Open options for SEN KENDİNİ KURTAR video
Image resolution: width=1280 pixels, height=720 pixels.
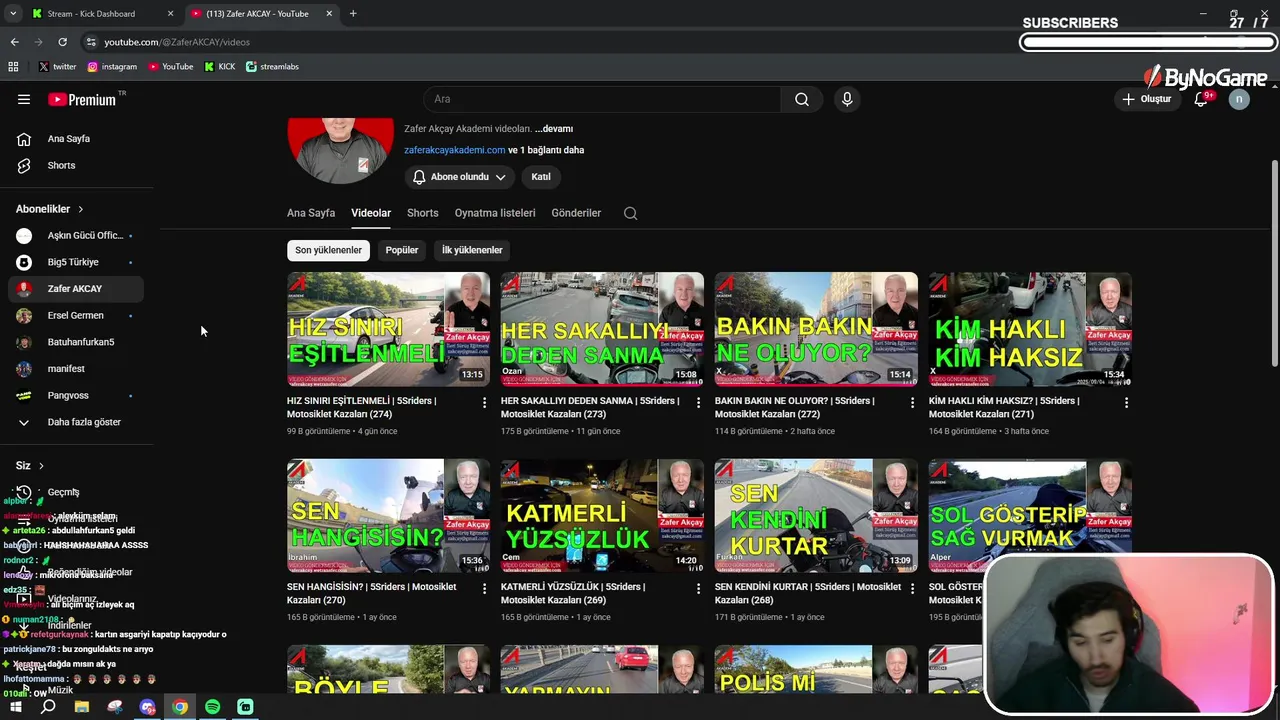(912, 588)
